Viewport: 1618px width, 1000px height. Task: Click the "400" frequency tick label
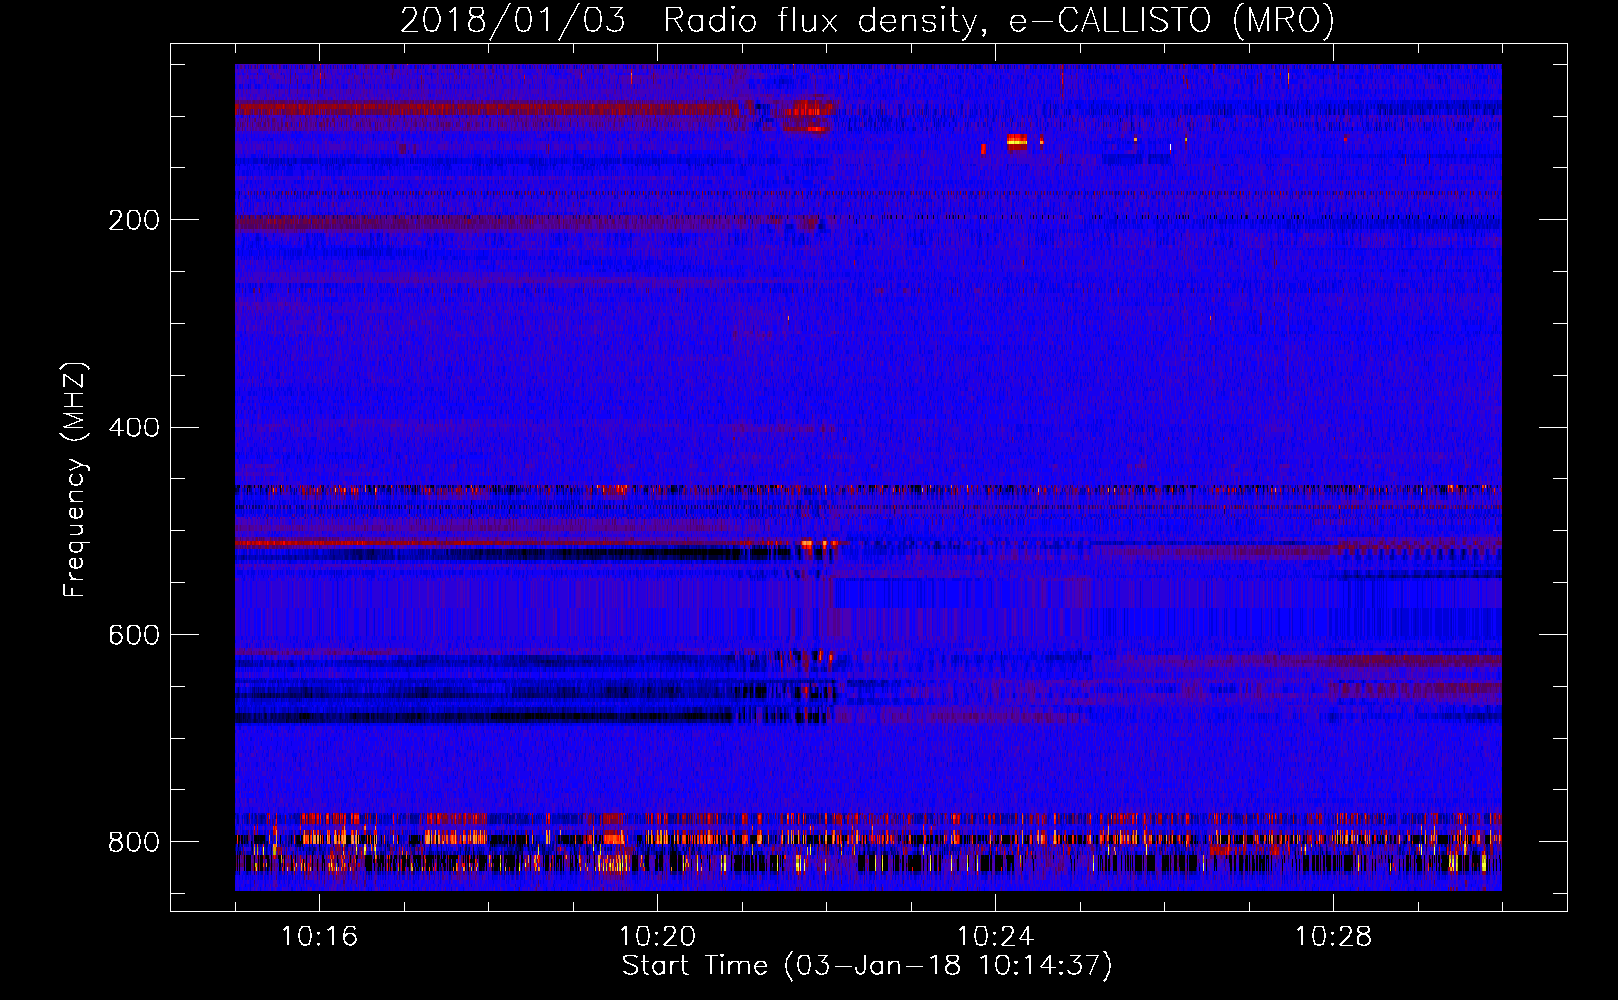134,428
